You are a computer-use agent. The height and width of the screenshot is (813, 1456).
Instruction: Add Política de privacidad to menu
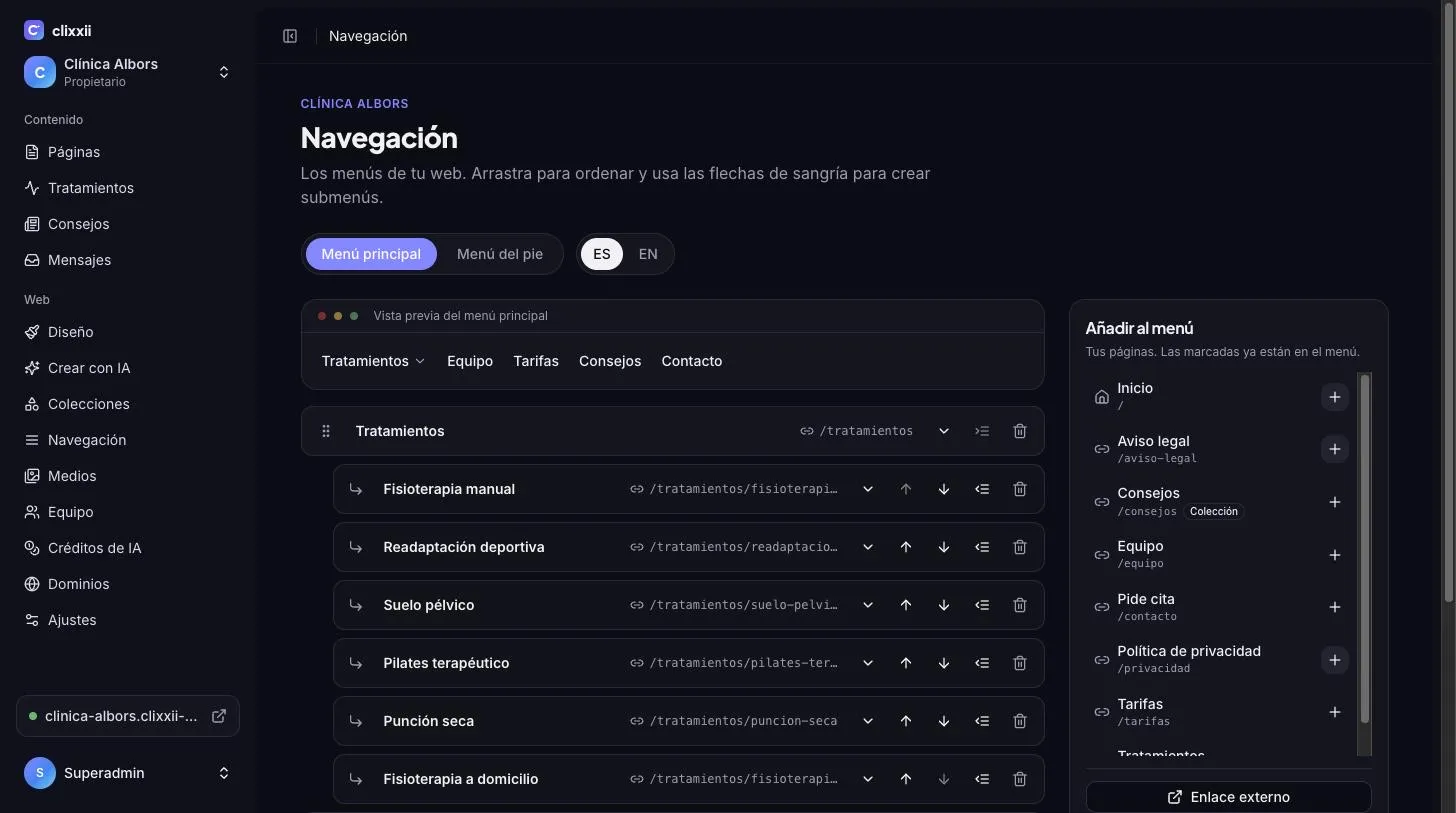(x=1334, y=660)
